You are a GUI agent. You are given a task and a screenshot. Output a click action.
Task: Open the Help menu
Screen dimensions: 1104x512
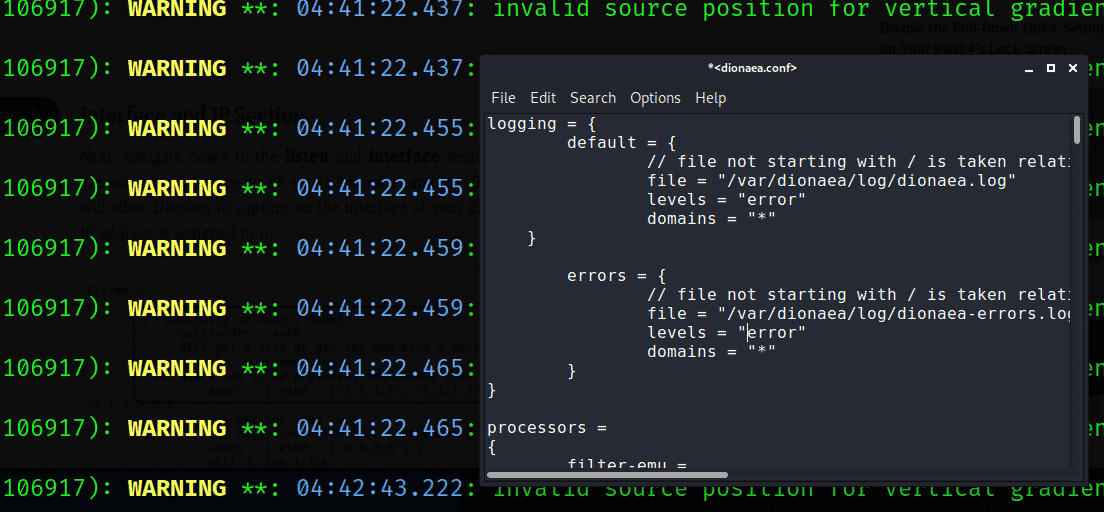710,98
